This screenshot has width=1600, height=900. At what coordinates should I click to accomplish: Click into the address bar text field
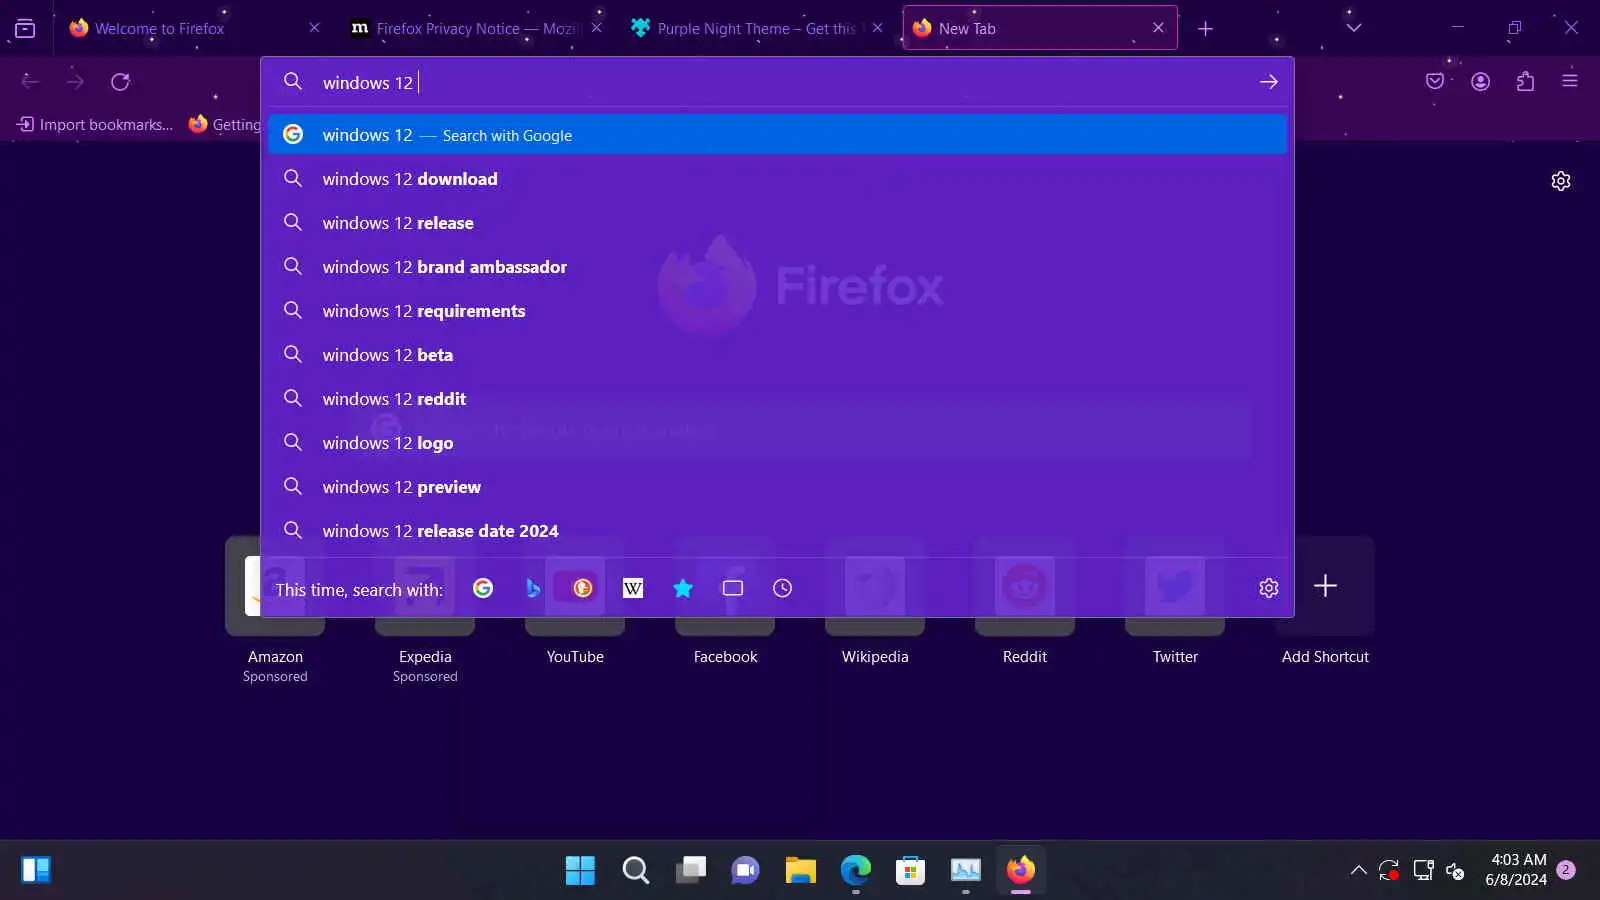[780, 82]
